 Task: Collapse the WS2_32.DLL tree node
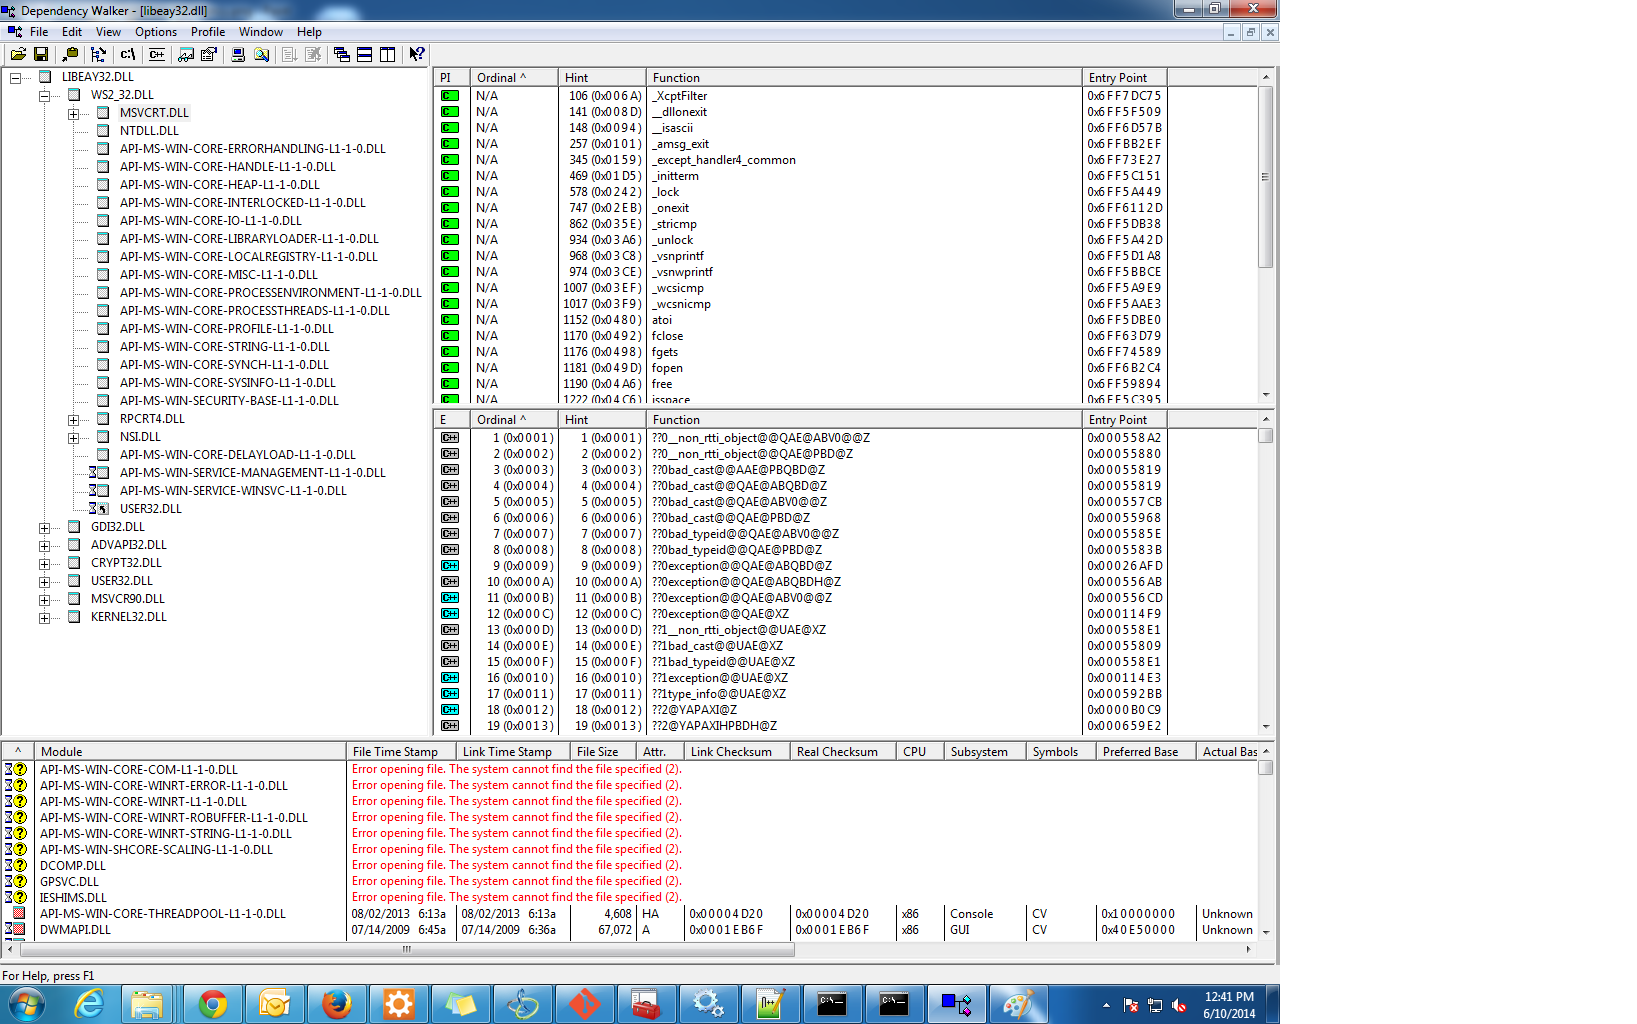coord(44,95)
